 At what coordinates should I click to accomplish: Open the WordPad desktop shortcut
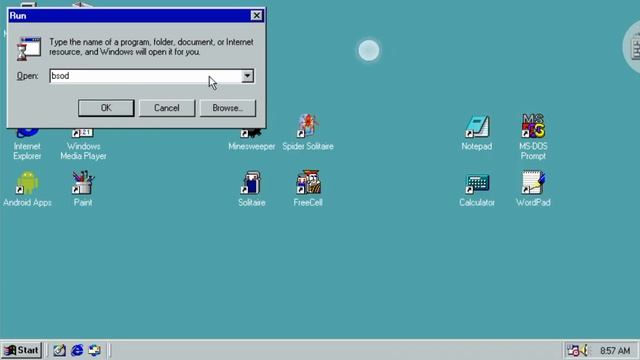pos(533,189)
